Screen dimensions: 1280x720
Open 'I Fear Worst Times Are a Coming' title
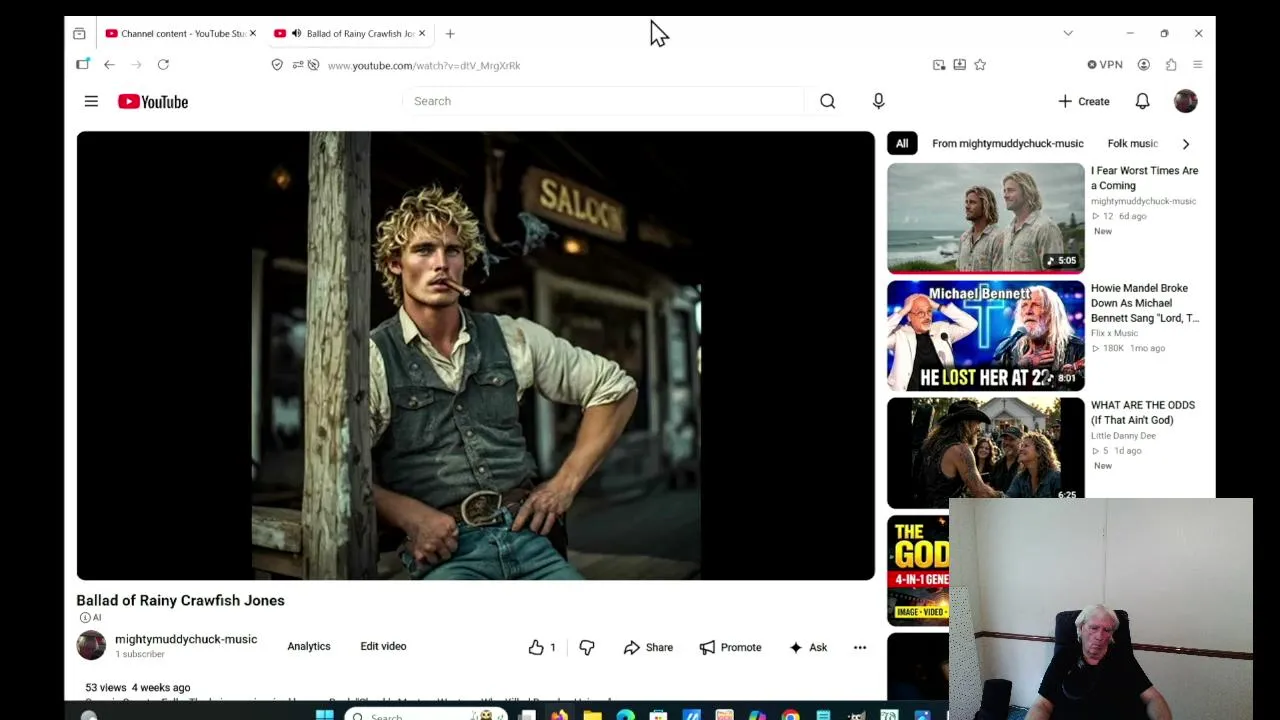coord(1144,178)
